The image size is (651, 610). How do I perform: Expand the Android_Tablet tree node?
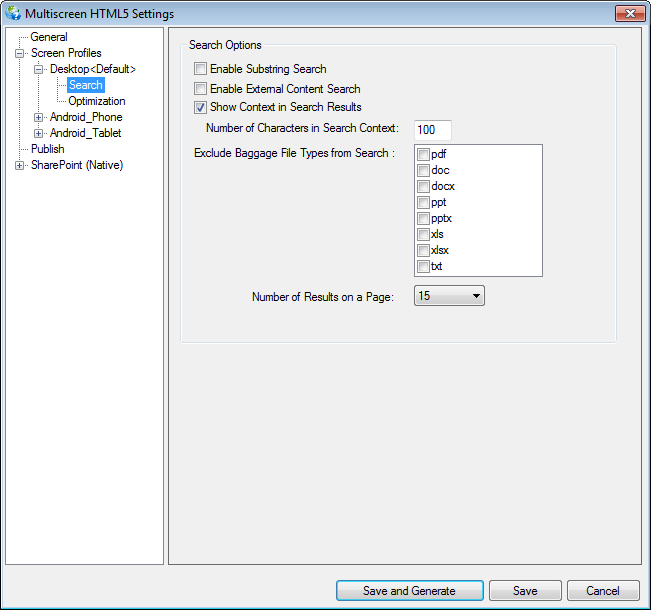pos(39,133)
